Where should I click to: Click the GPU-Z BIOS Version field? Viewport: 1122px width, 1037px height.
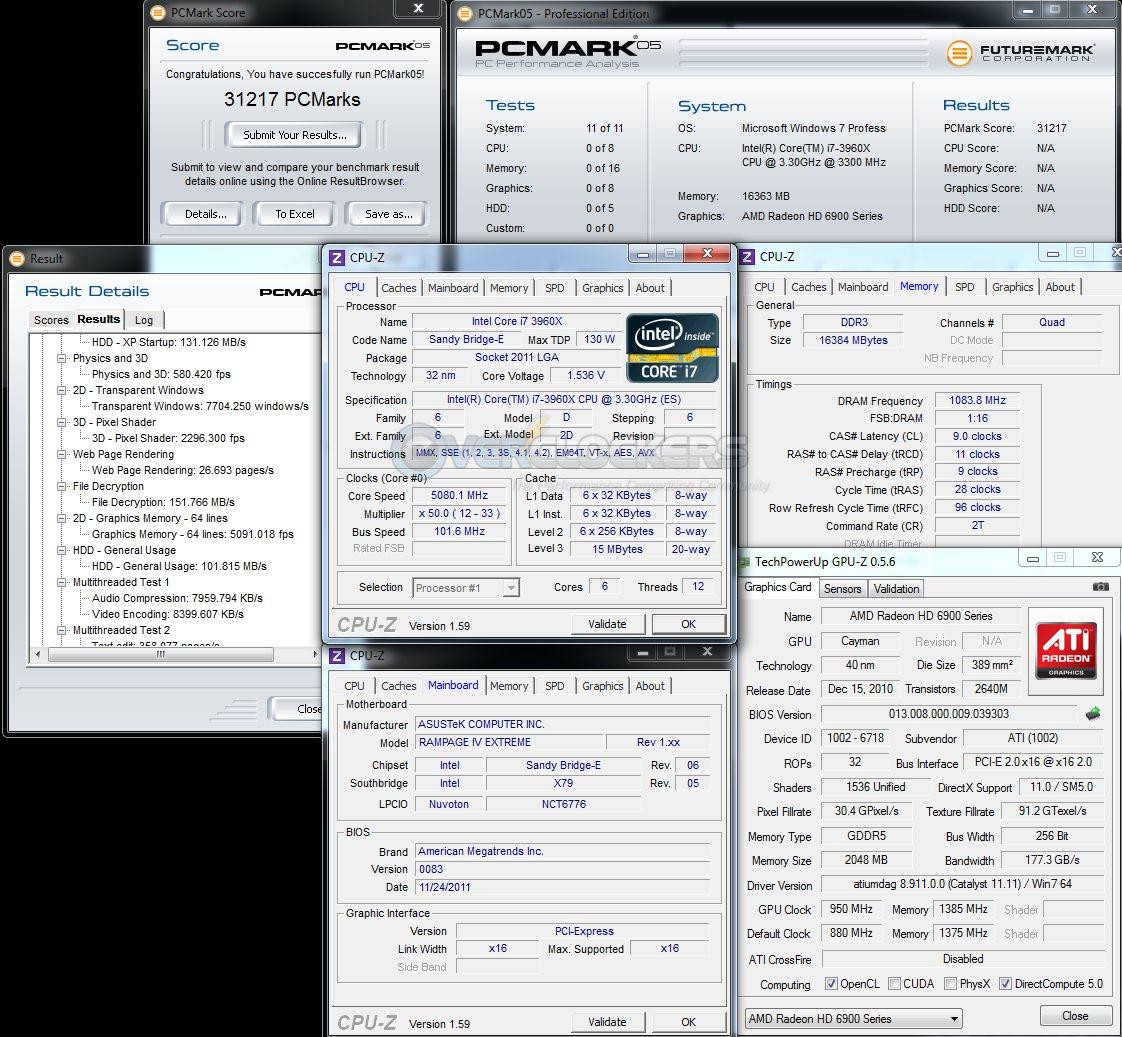coord(948,714)
